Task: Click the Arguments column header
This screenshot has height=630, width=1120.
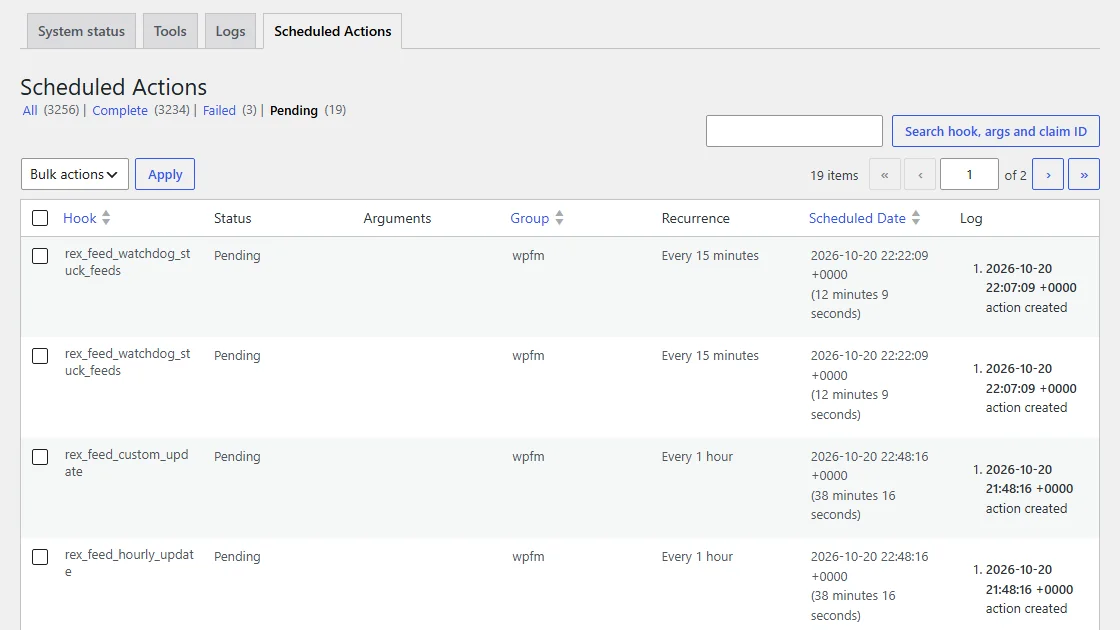Action: 397,219
